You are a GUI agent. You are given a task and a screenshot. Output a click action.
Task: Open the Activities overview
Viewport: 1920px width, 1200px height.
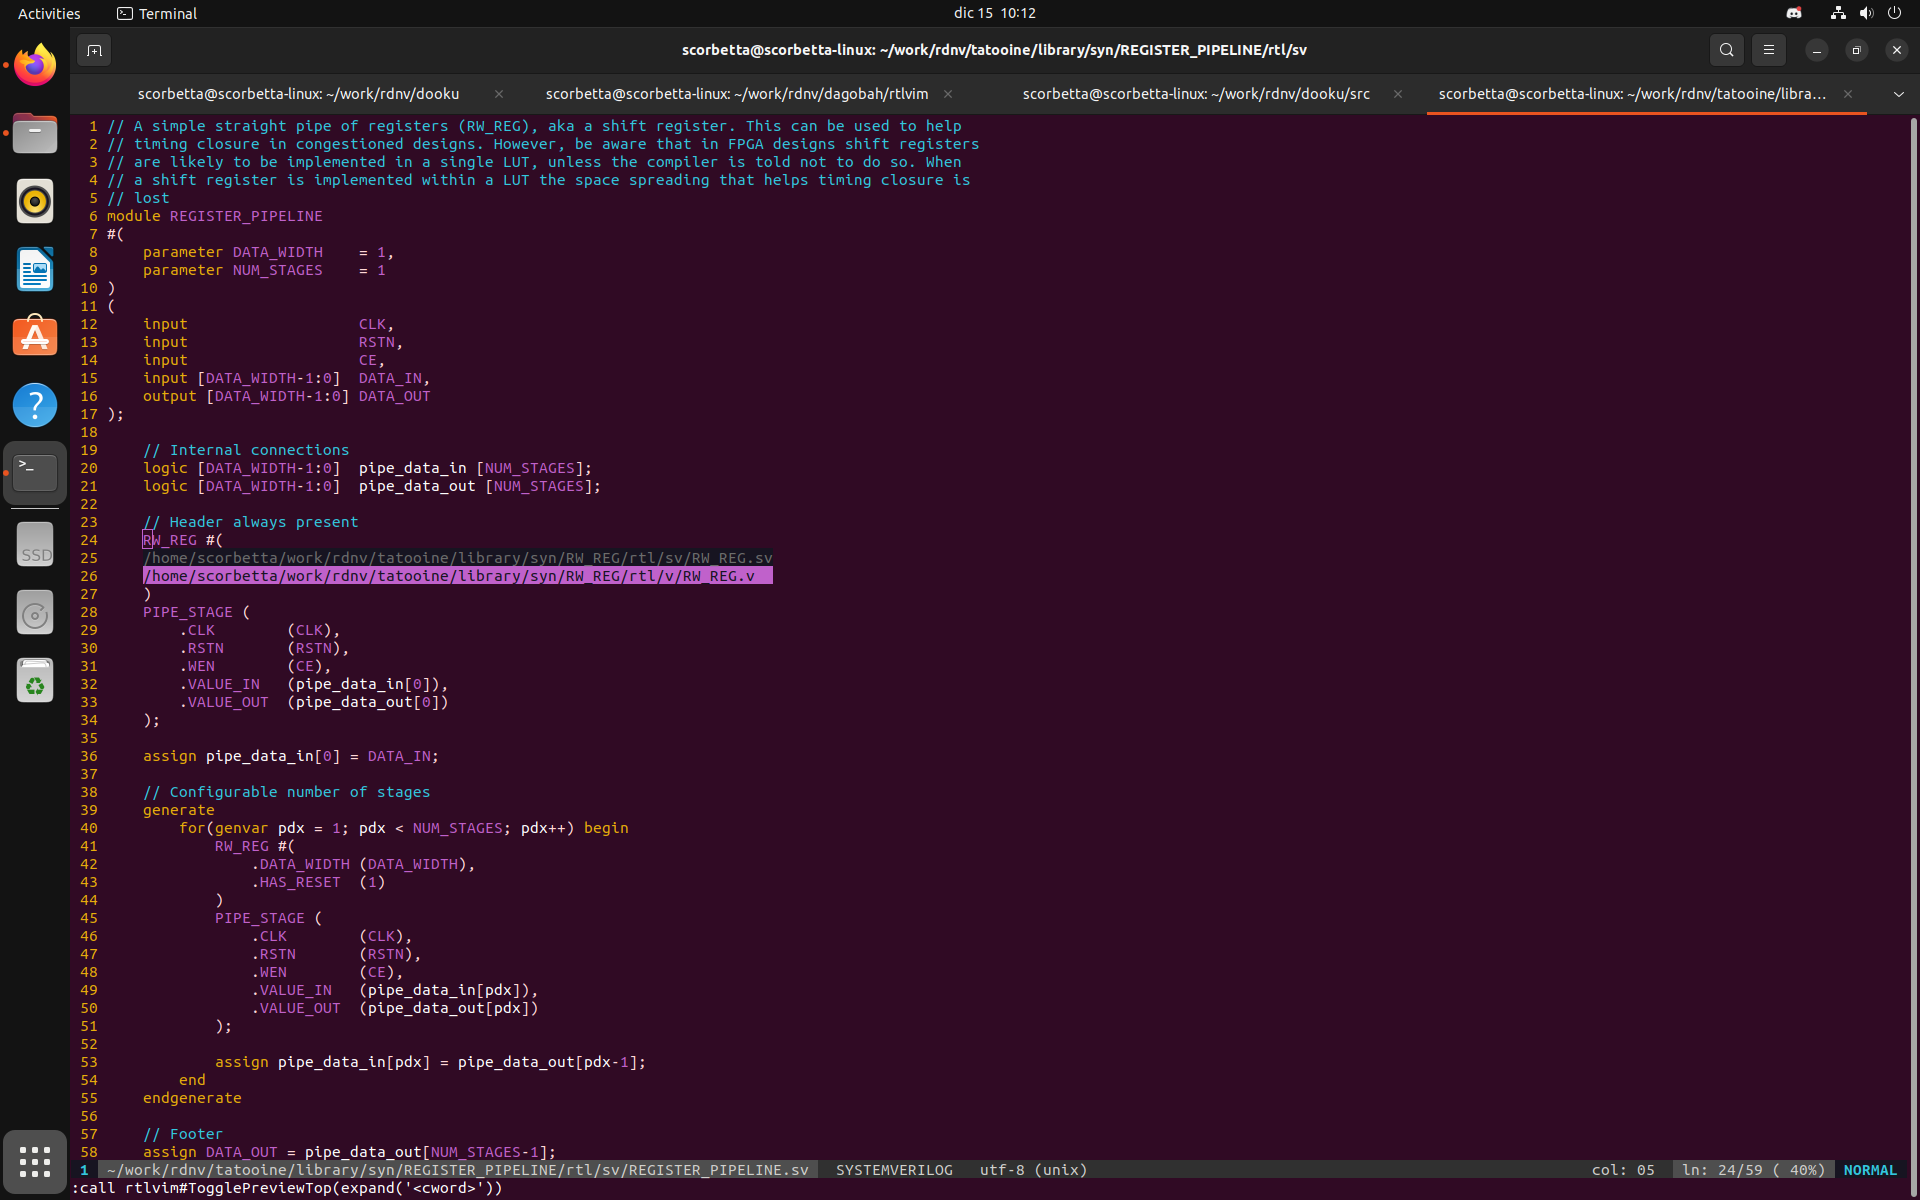49,13
